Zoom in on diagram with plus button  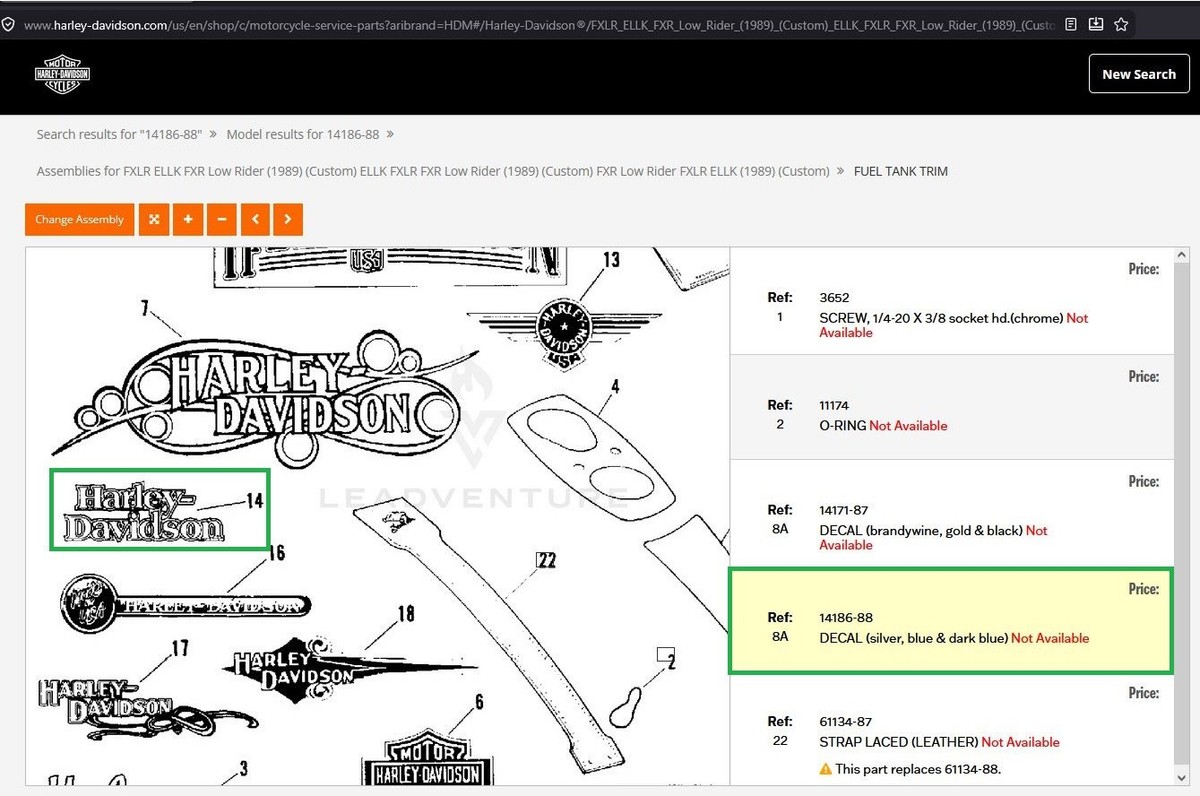188,220
